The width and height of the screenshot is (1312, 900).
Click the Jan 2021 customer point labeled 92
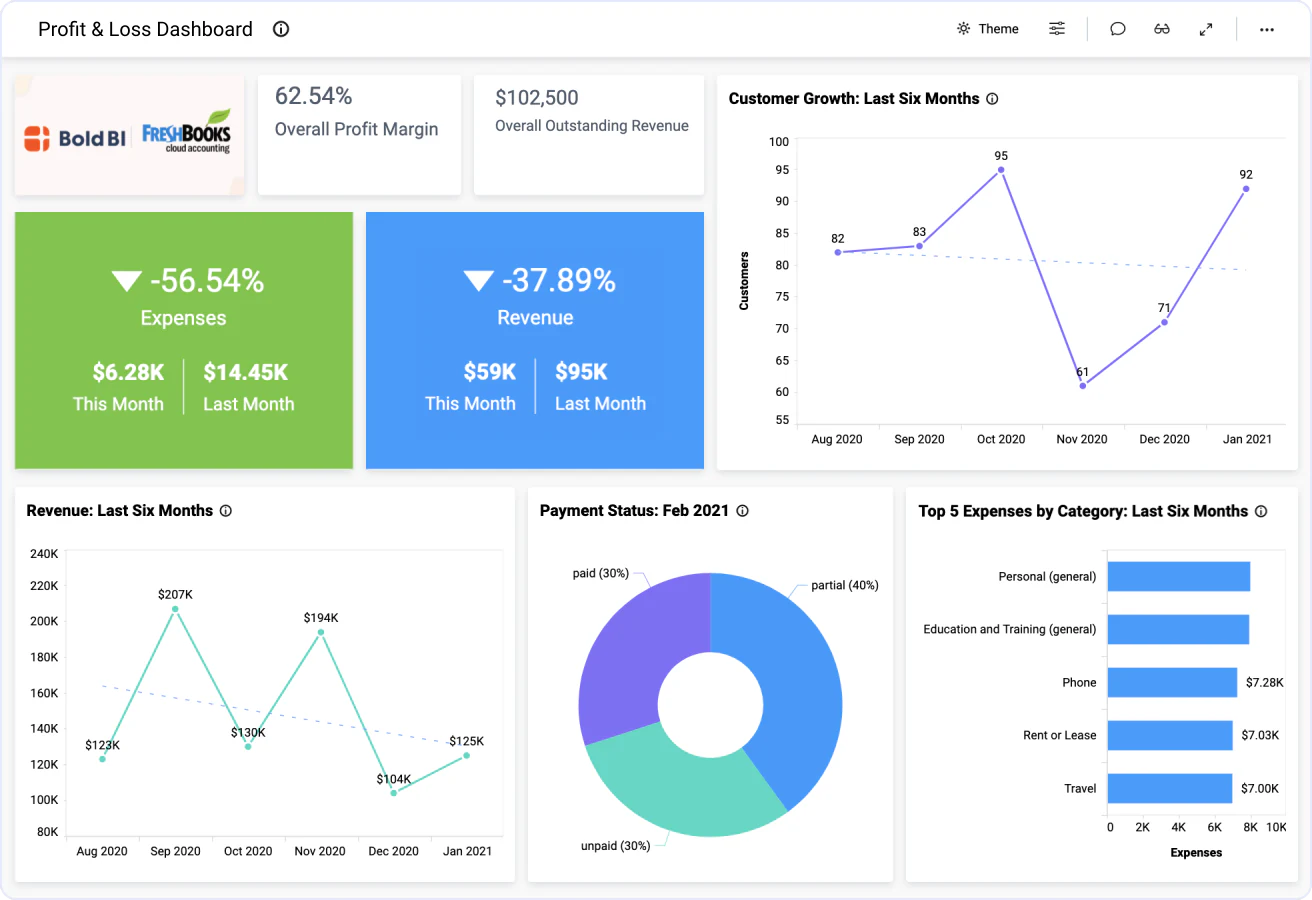1246,189
